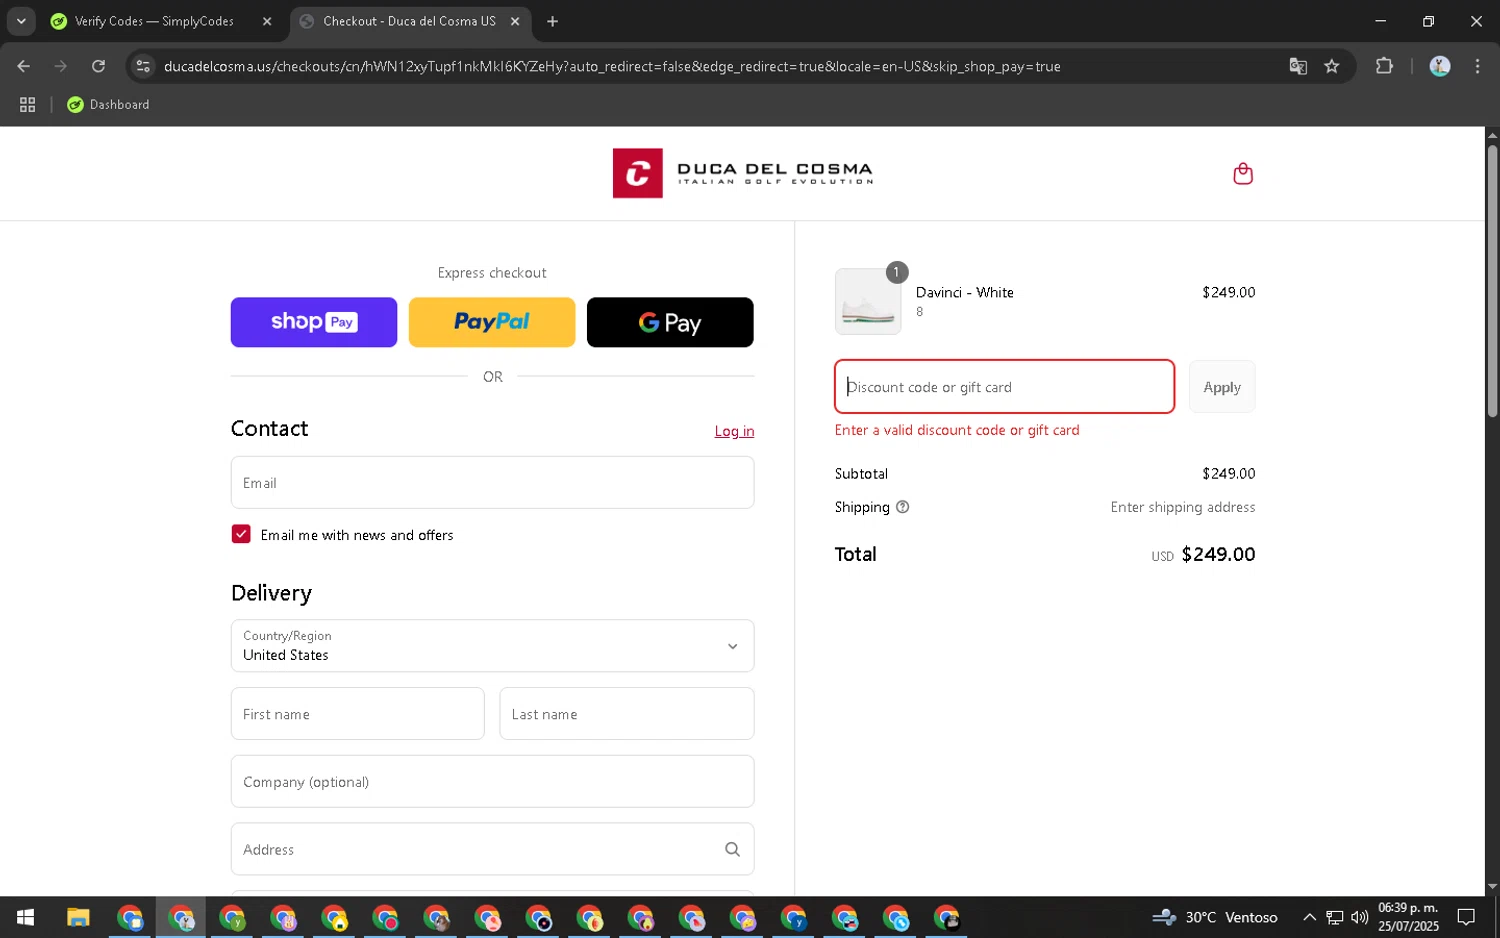This screenshot has height=938, width=1500.
Task: Click the Davinci White shoe thumbnail
Action: pos(868,301)
